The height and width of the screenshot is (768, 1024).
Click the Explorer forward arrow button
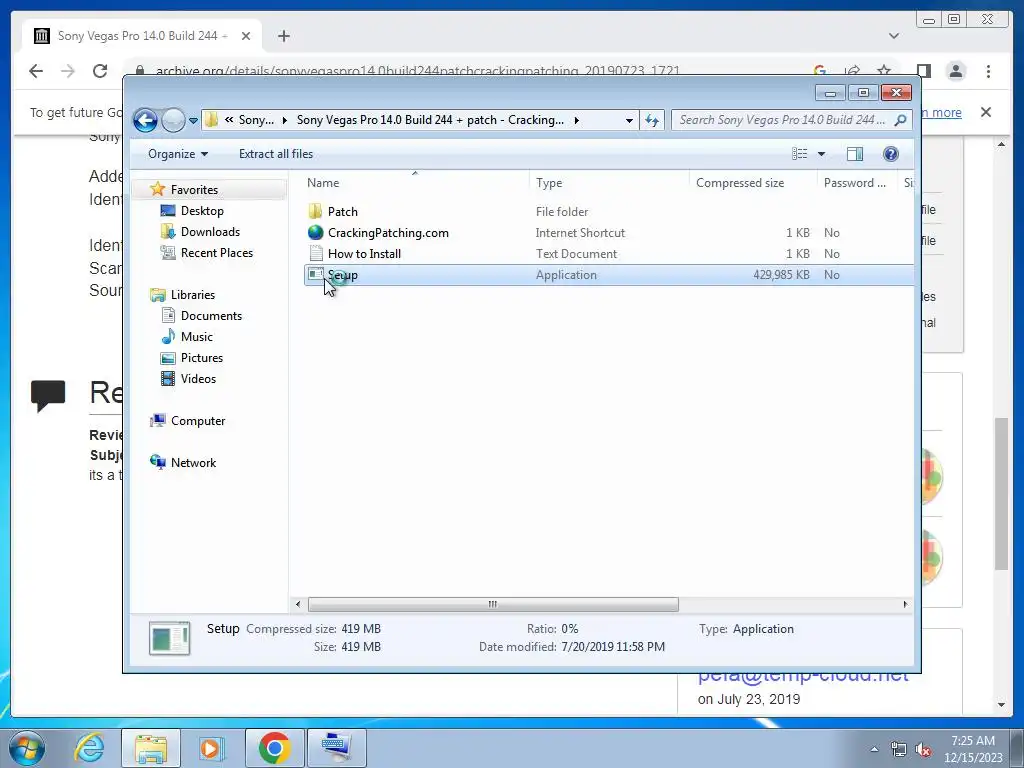[x=173, y=120]
